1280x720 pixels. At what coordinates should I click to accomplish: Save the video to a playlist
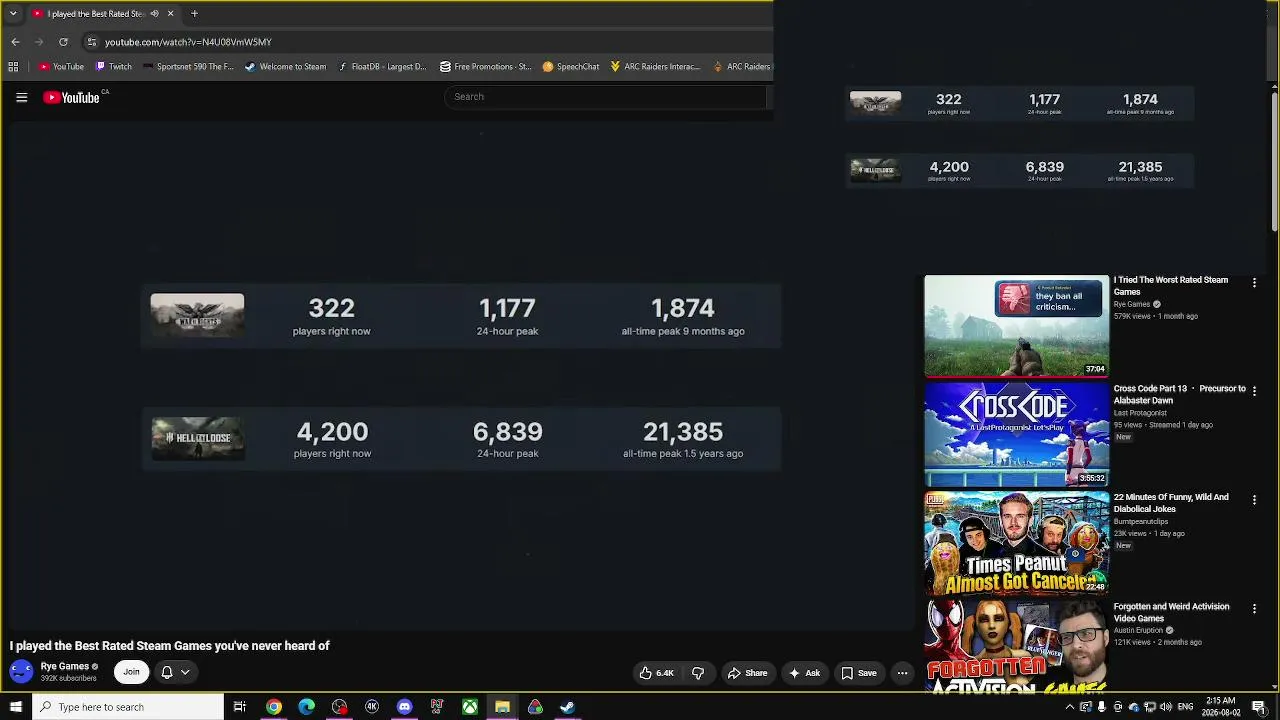[859, 673]
